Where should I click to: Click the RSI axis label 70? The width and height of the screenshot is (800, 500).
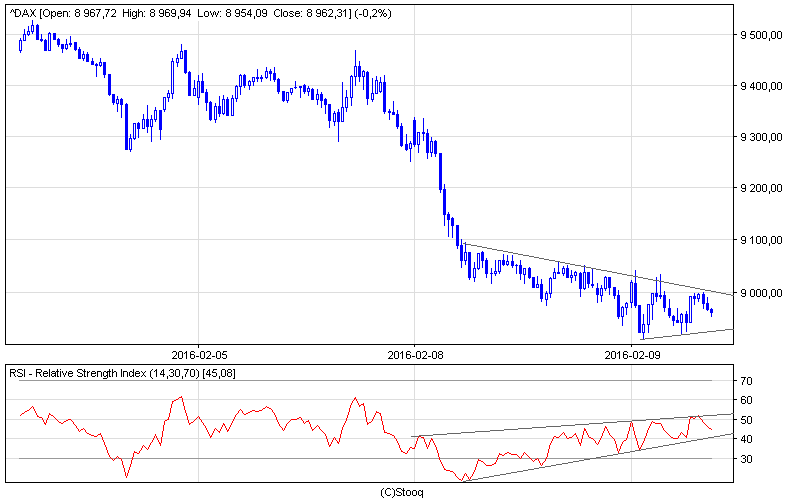(x=746, y=381)
